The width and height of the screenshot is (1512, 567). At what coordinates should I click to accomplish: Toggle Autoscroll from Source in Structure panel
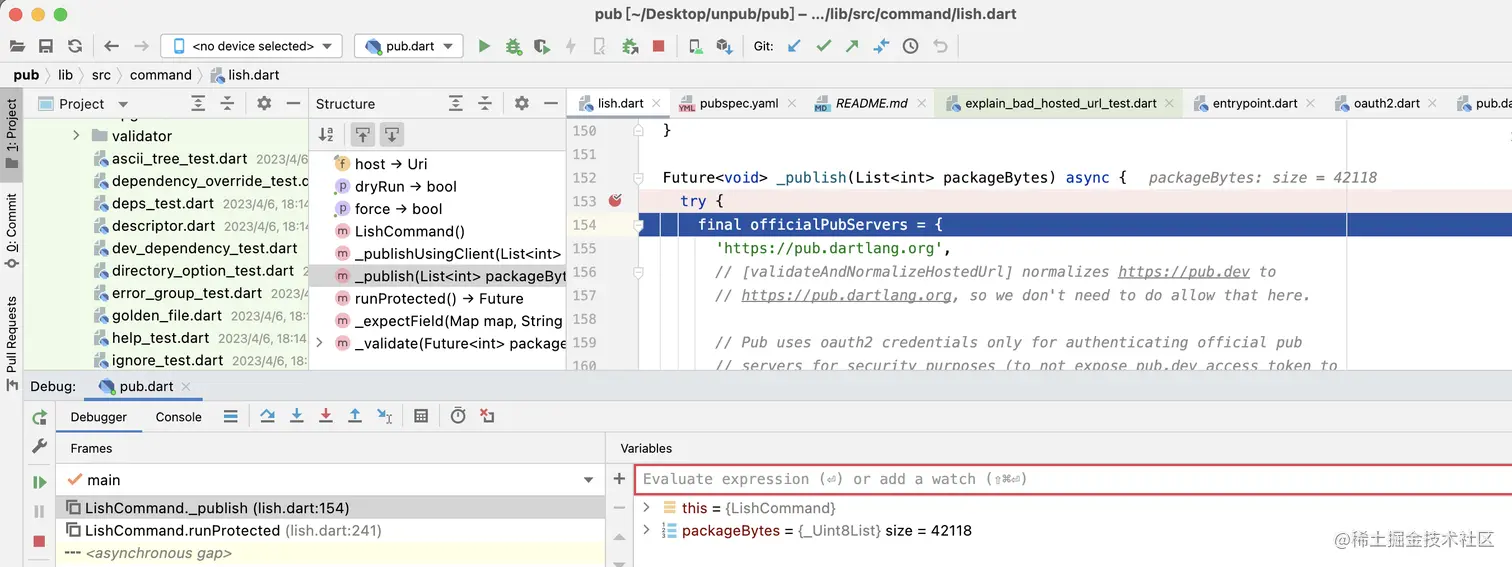click(391, 134)
